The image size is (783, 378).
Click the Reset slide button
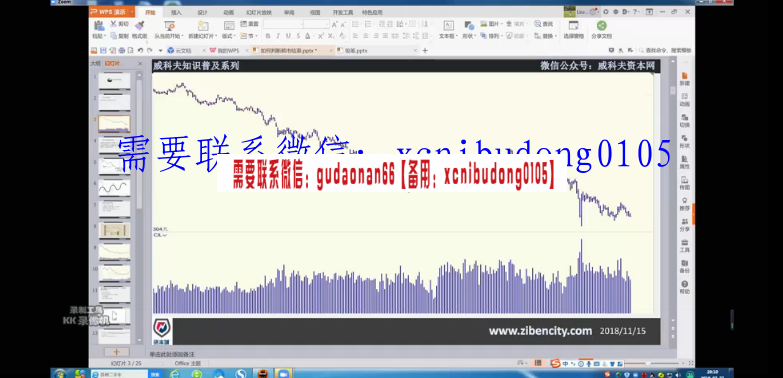[249, 23]
